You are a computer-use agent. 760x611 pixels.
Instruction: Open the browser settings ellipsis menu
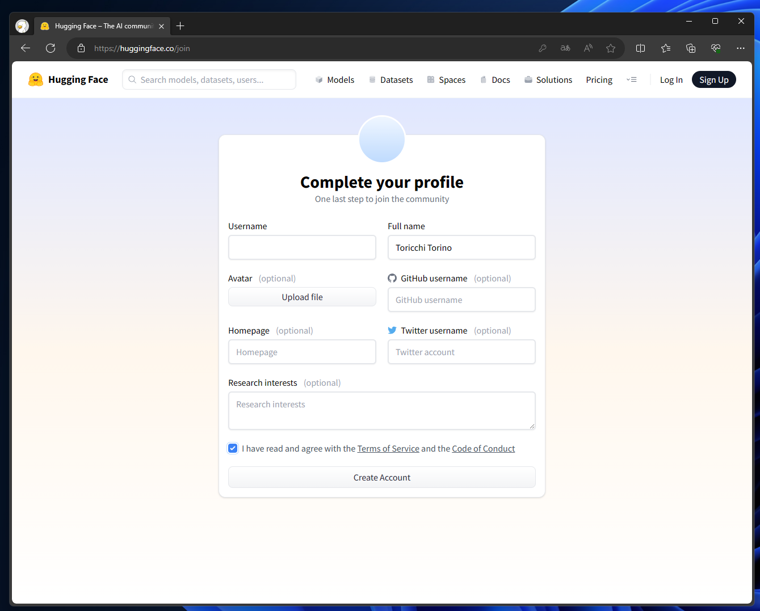(x=740, y=48)
